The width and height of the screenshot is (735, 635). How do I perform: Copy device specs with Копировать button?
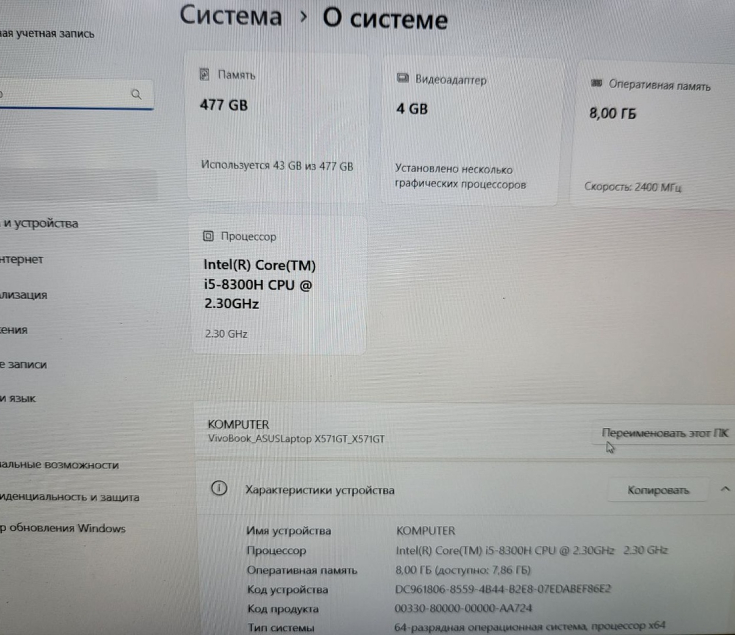(658, 490)
